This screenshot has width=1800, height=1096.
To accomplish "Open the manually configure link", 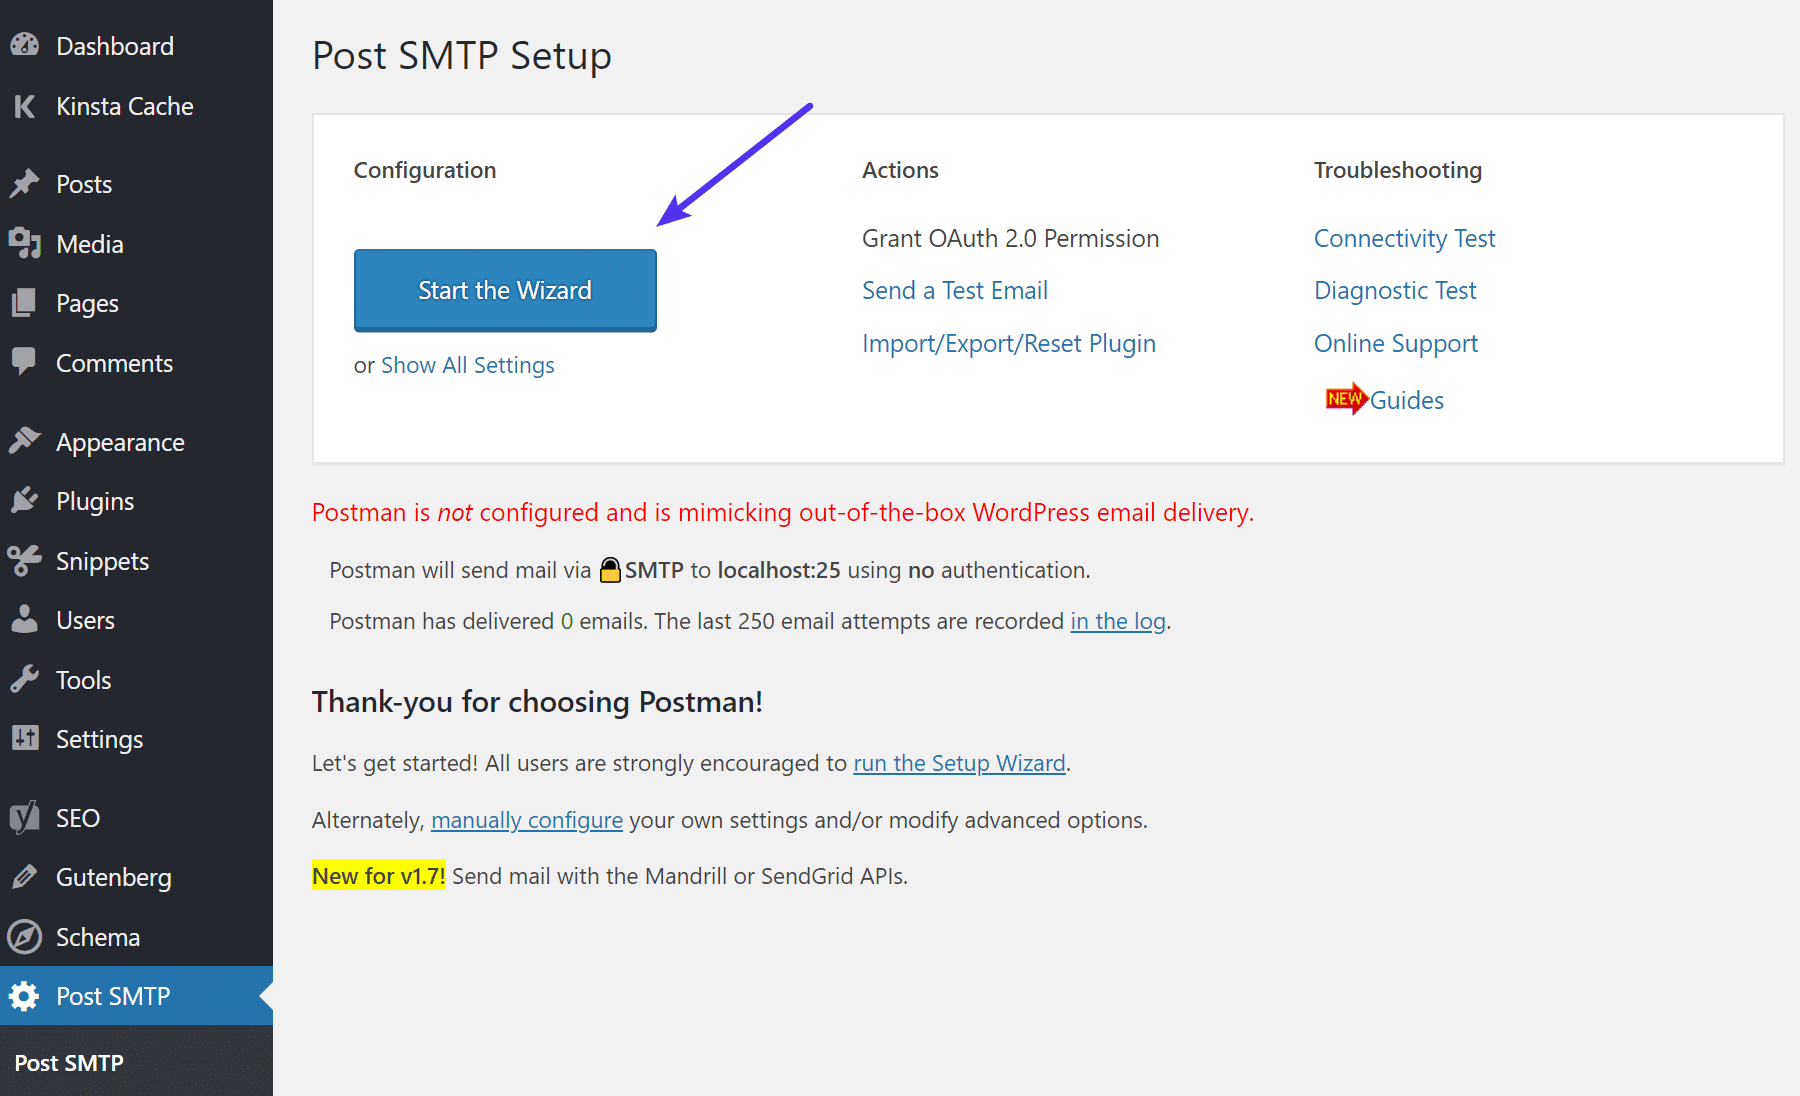I will (526, 820).
